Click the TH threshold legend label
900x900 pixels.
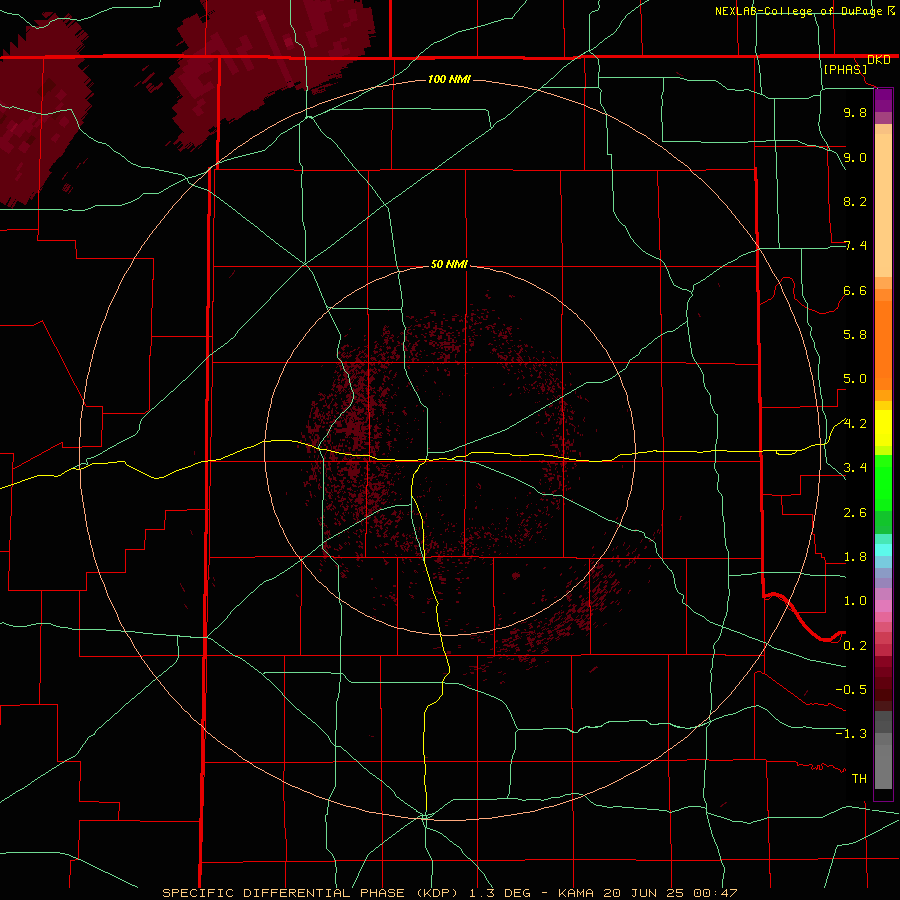[859, 779]
